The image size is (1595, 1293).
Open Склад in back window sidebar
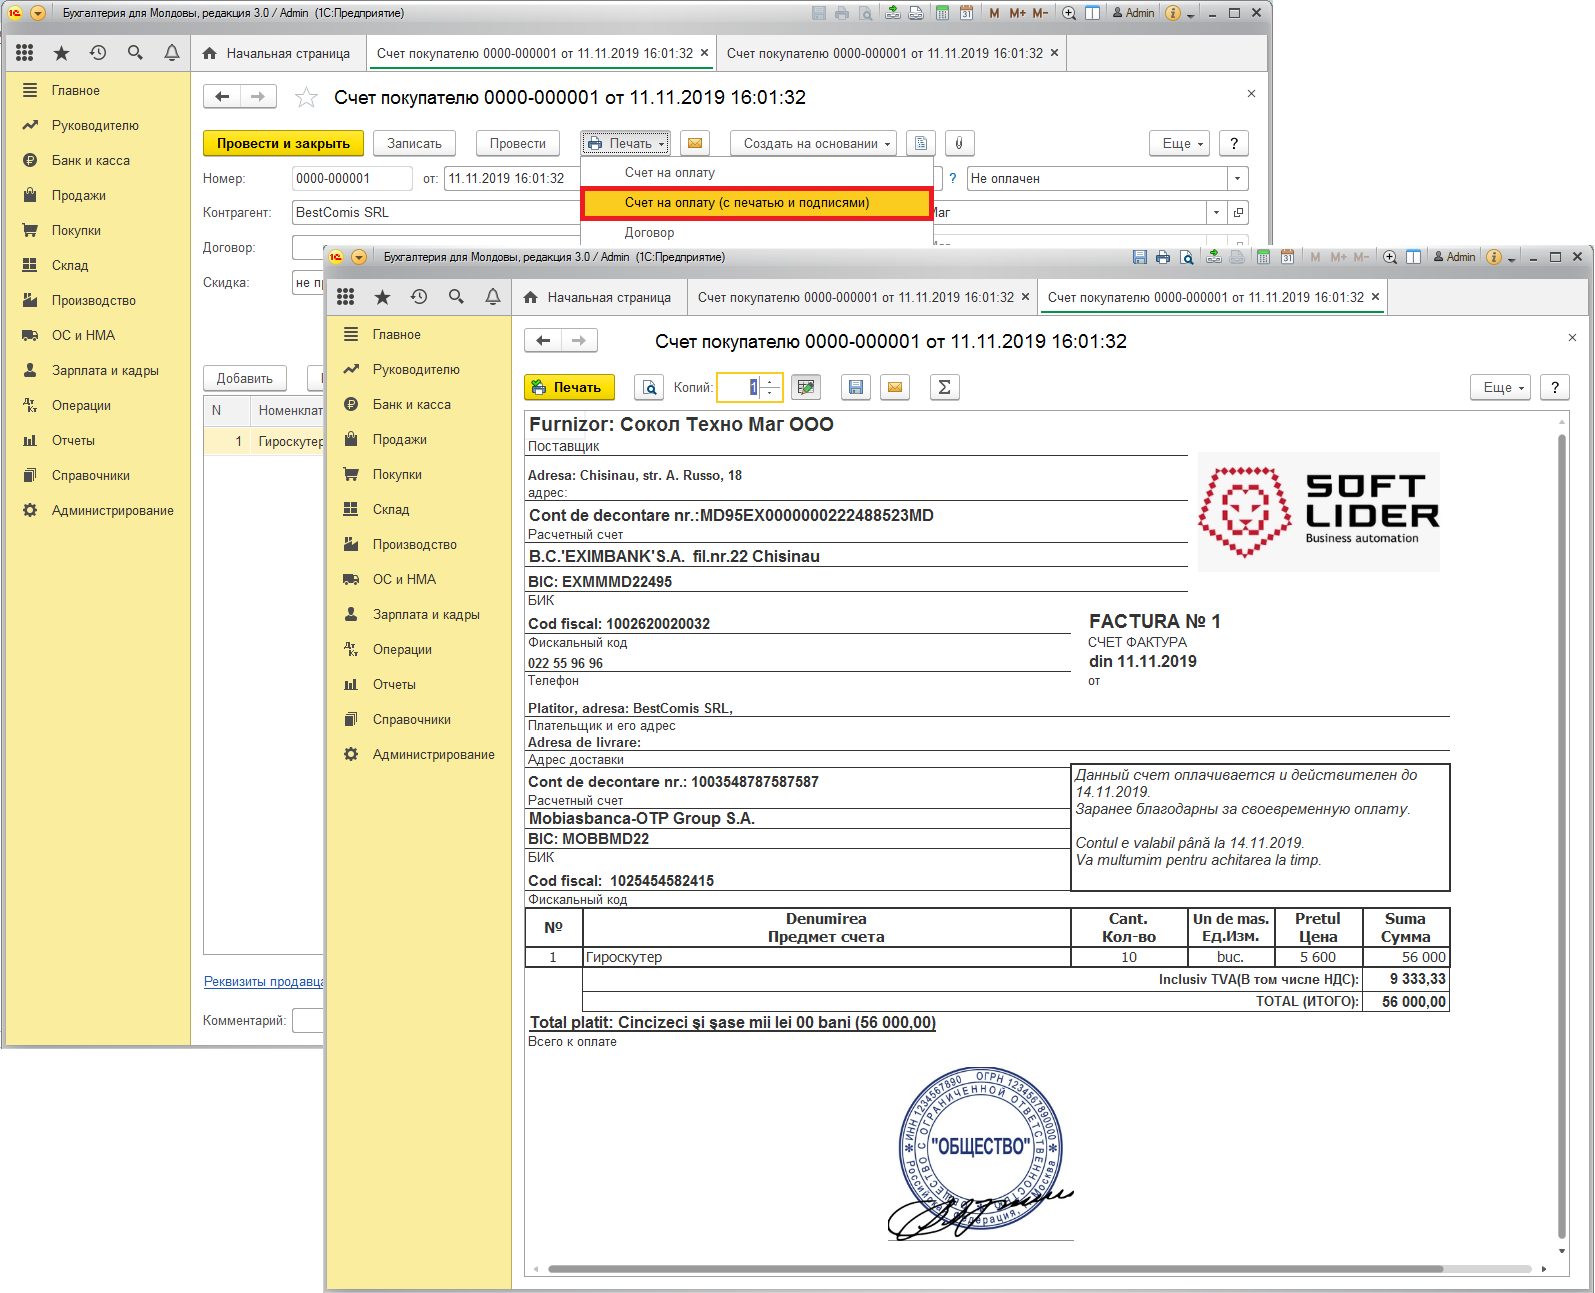pos(70,265)
